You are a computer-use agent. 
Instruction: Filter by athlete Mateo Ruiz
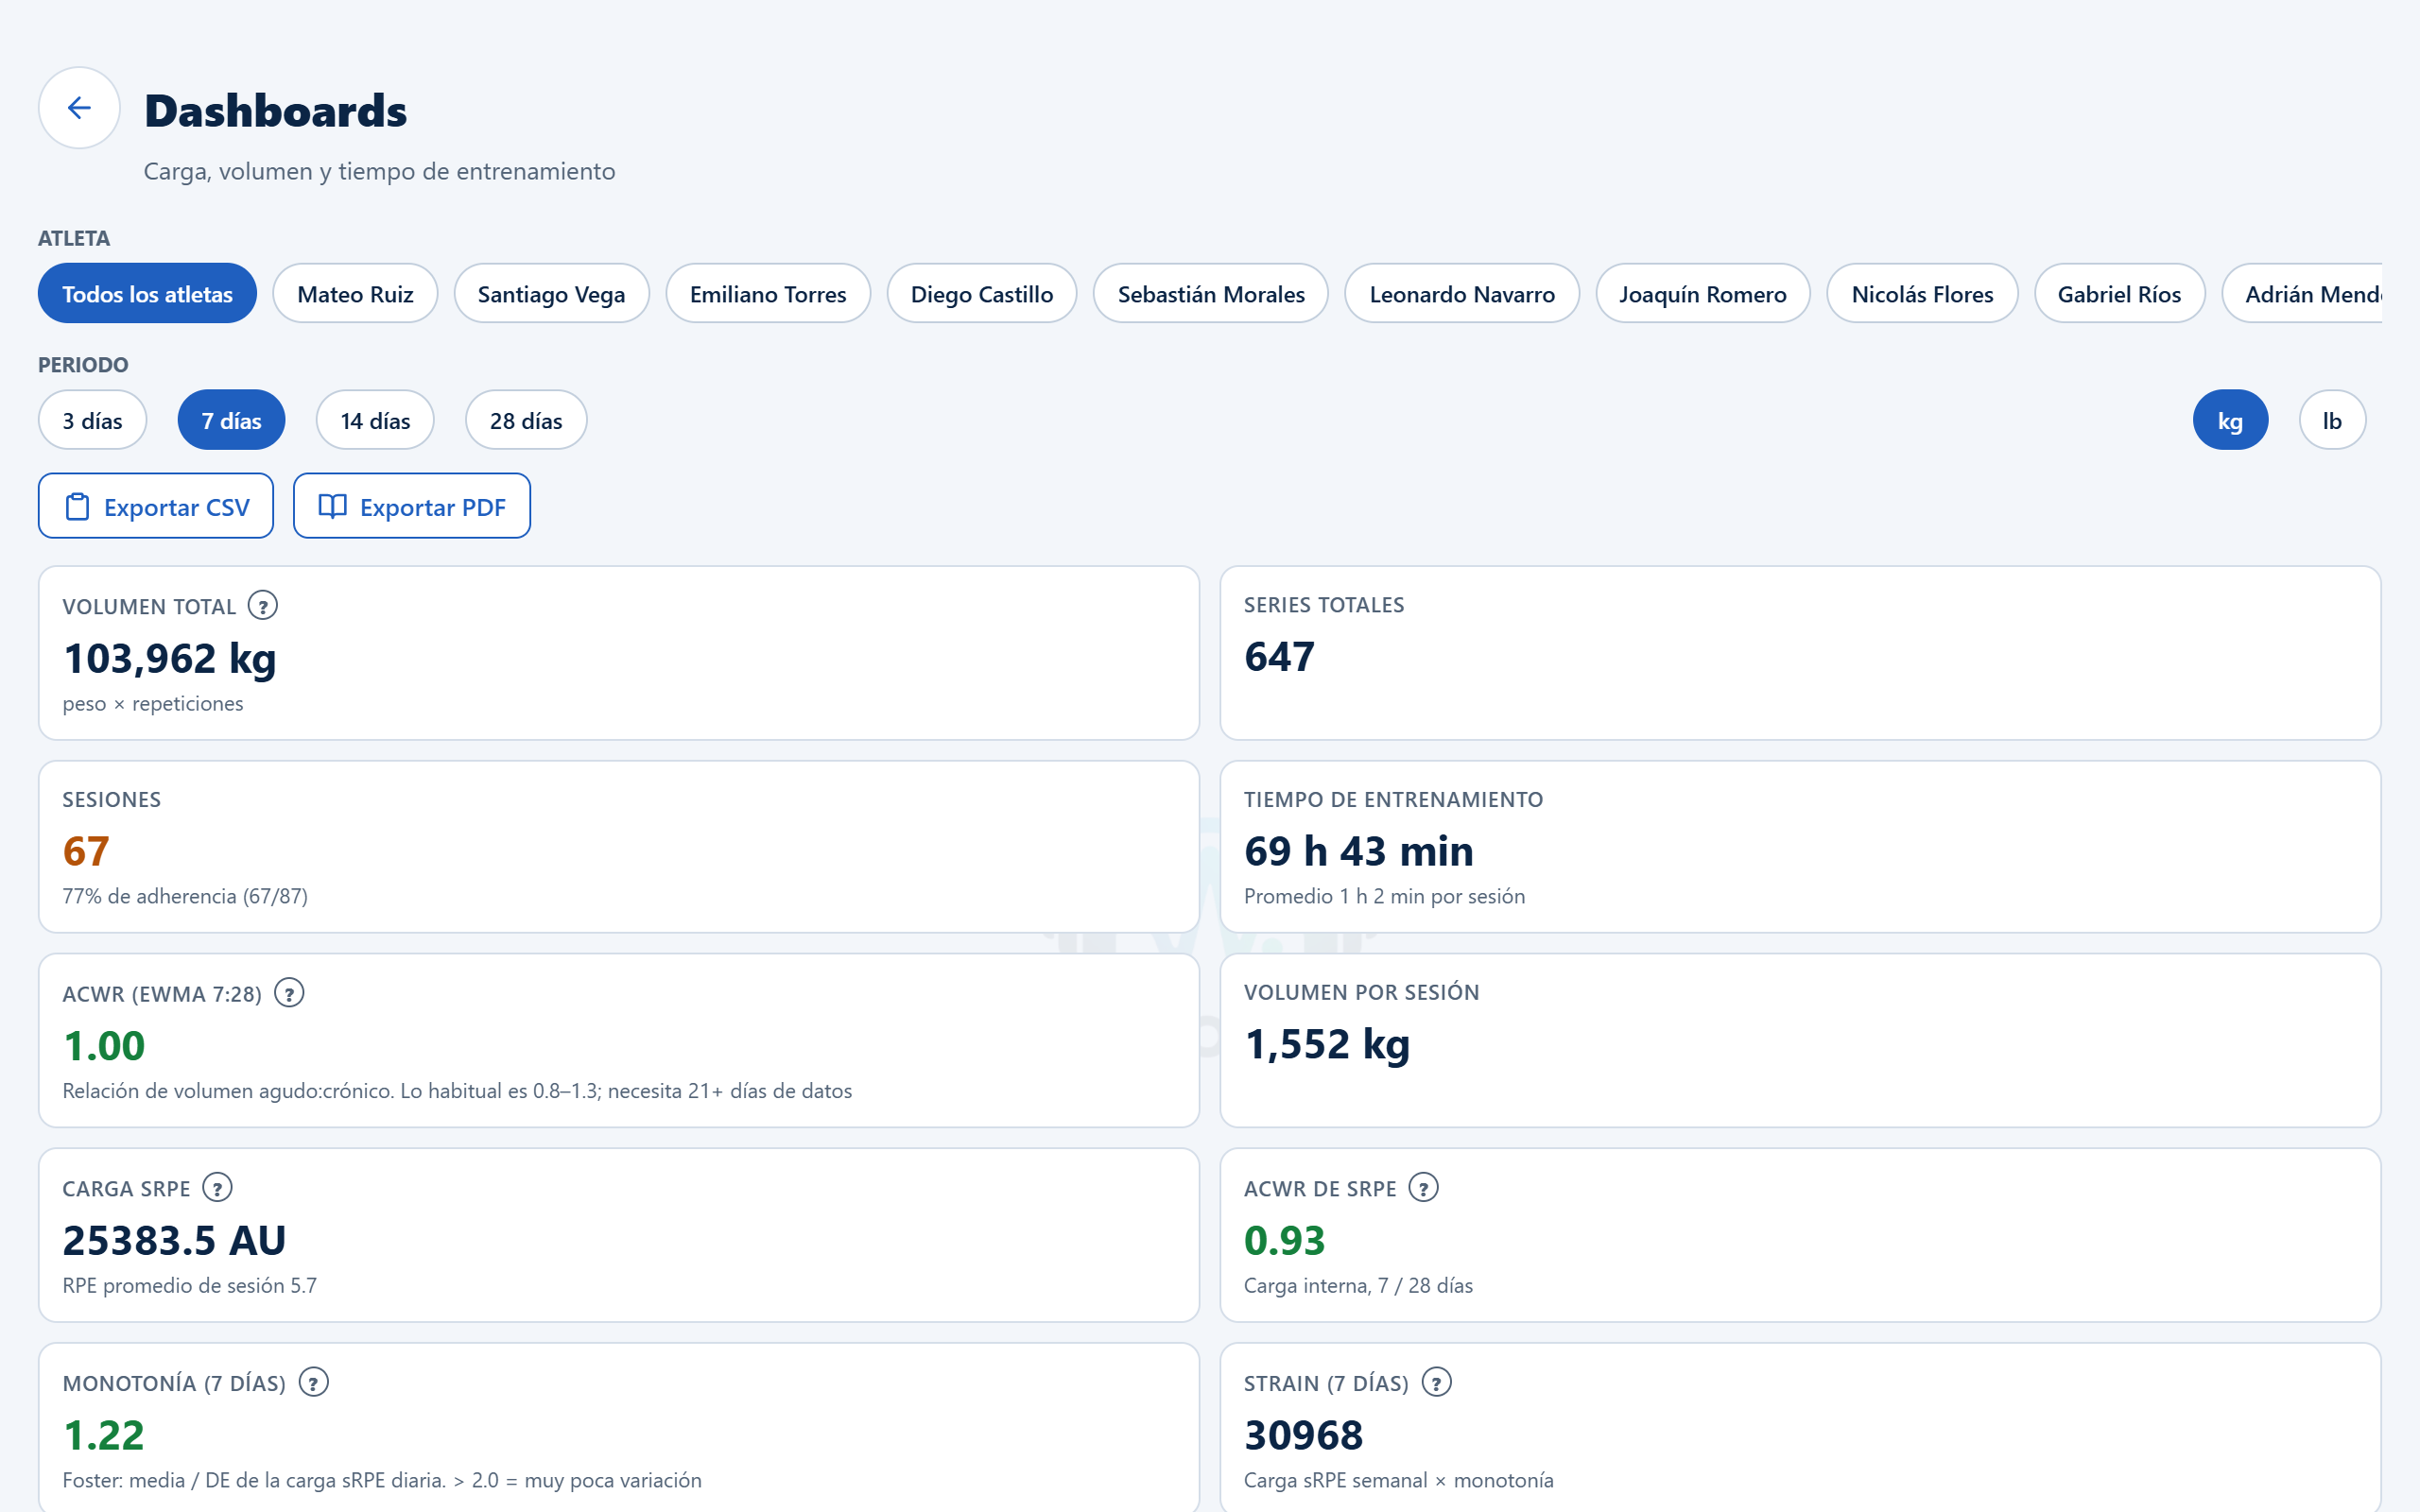(x=355, y=294)
